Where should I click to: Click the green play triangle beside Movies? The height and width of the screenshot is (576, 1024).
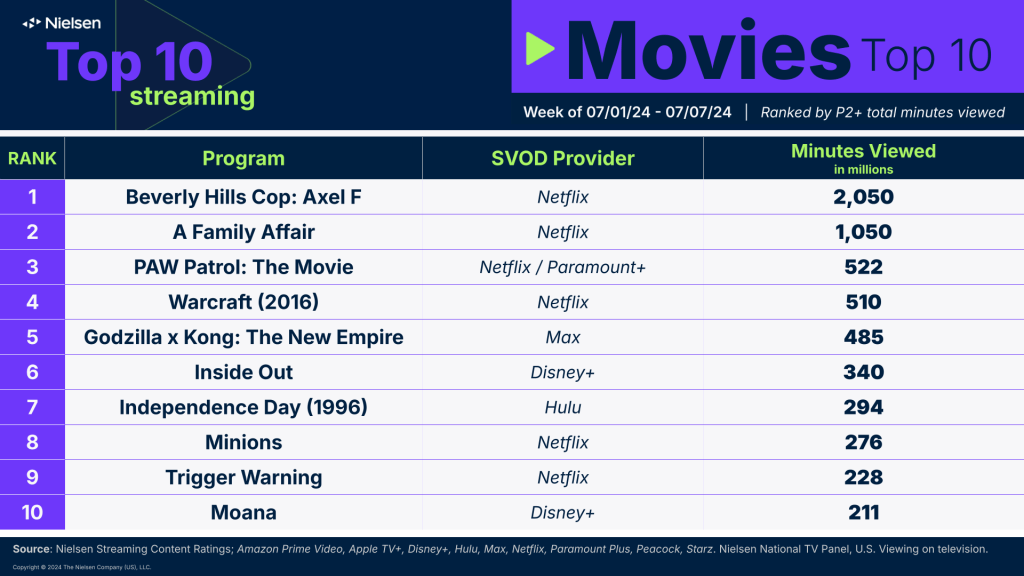coord(540,49)
